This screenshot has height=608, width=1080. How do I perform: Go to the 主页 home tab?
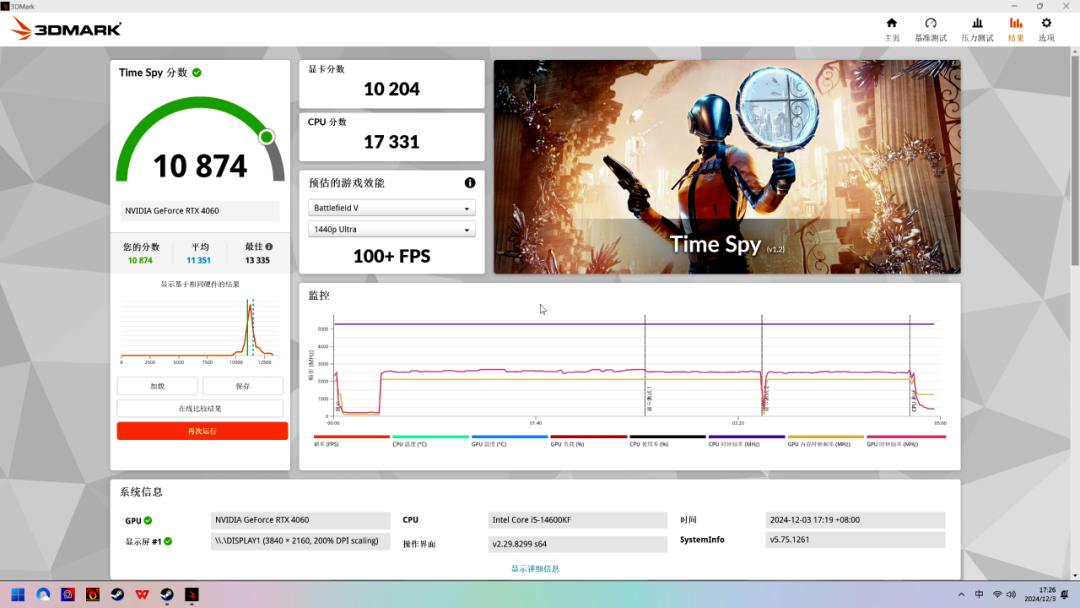click(x=892, y=29)
